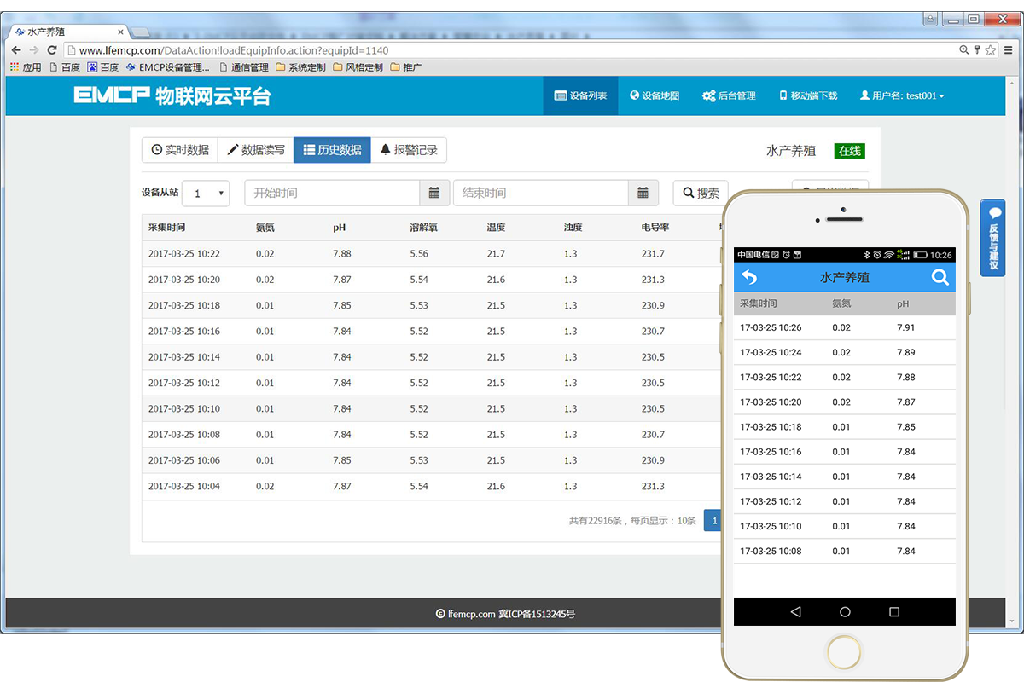Tap the Android back navigation triangle
This screenshot has height=682, width=1024.
click(x=795, y=612)
